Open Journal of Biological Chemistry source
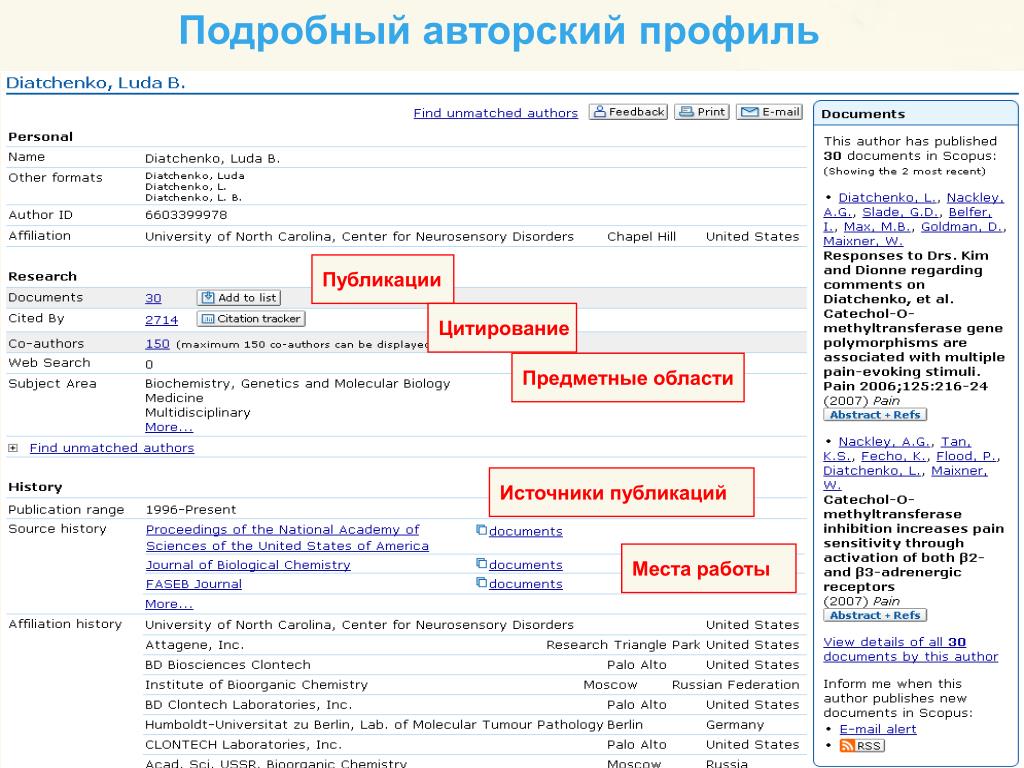Viewport: 1024px width, 768px height. click(x=248, y=565)
